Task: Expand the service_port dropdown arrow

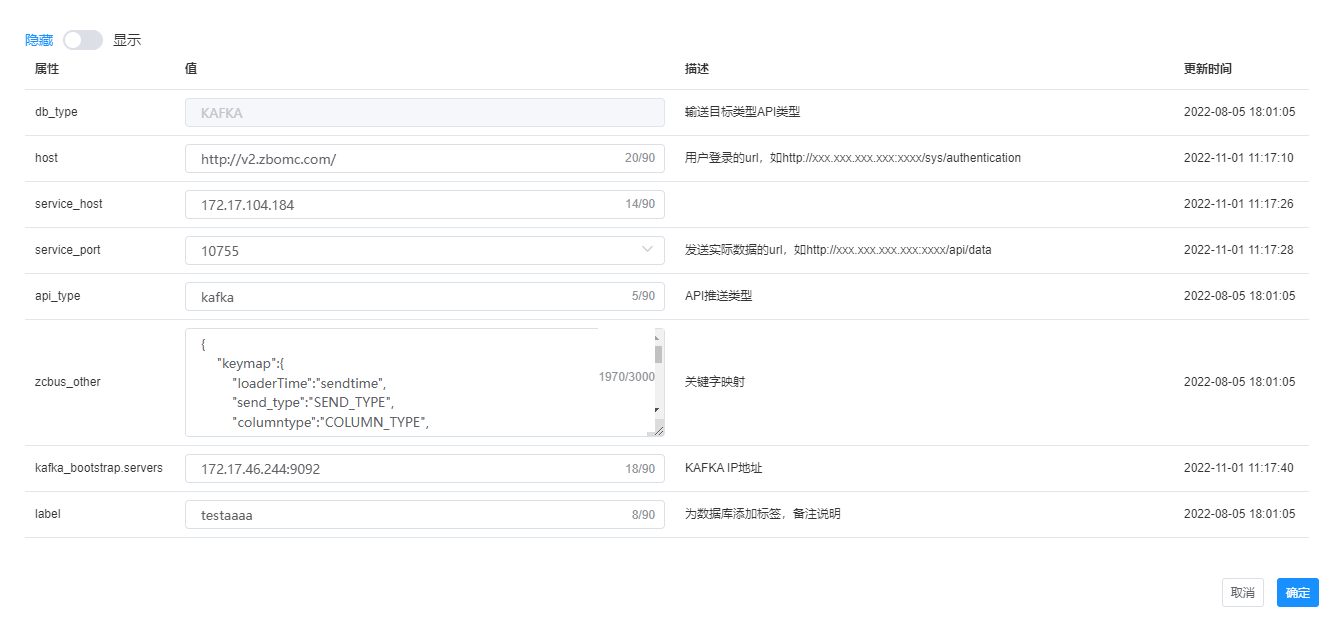Action: point(647,250)
